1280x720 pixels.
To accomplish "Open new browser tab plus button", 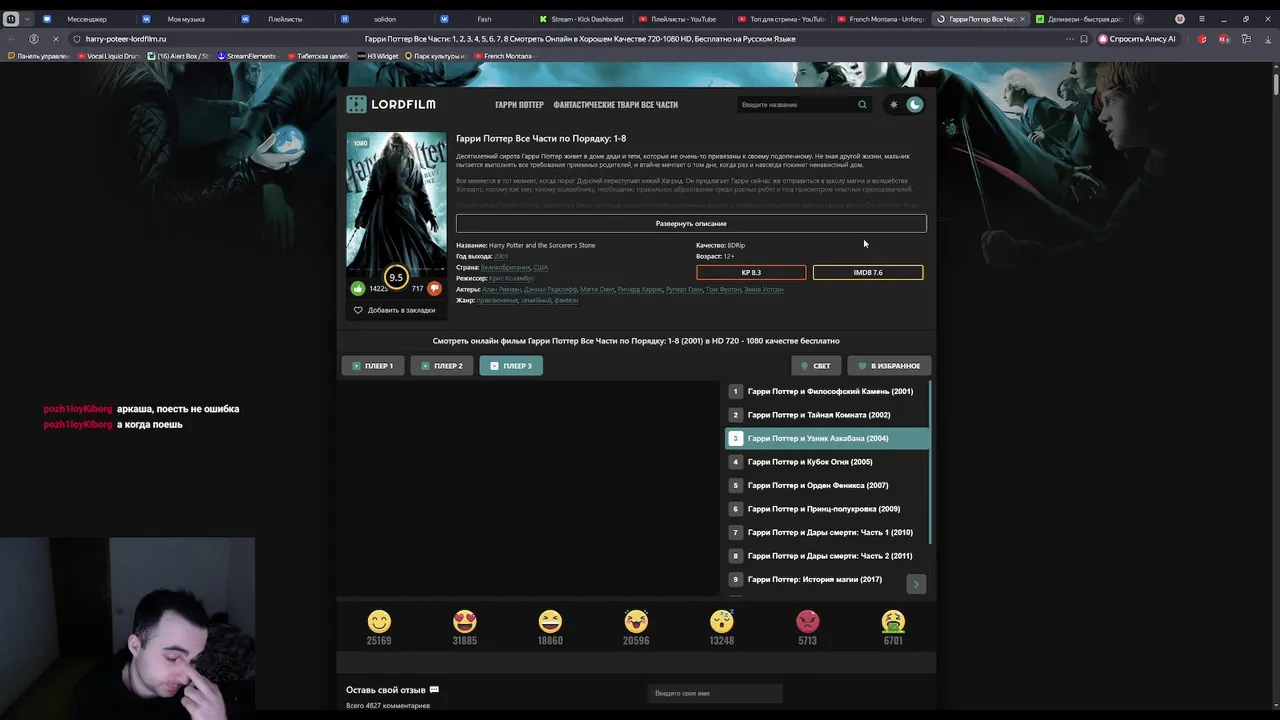I will point(1138,19).
